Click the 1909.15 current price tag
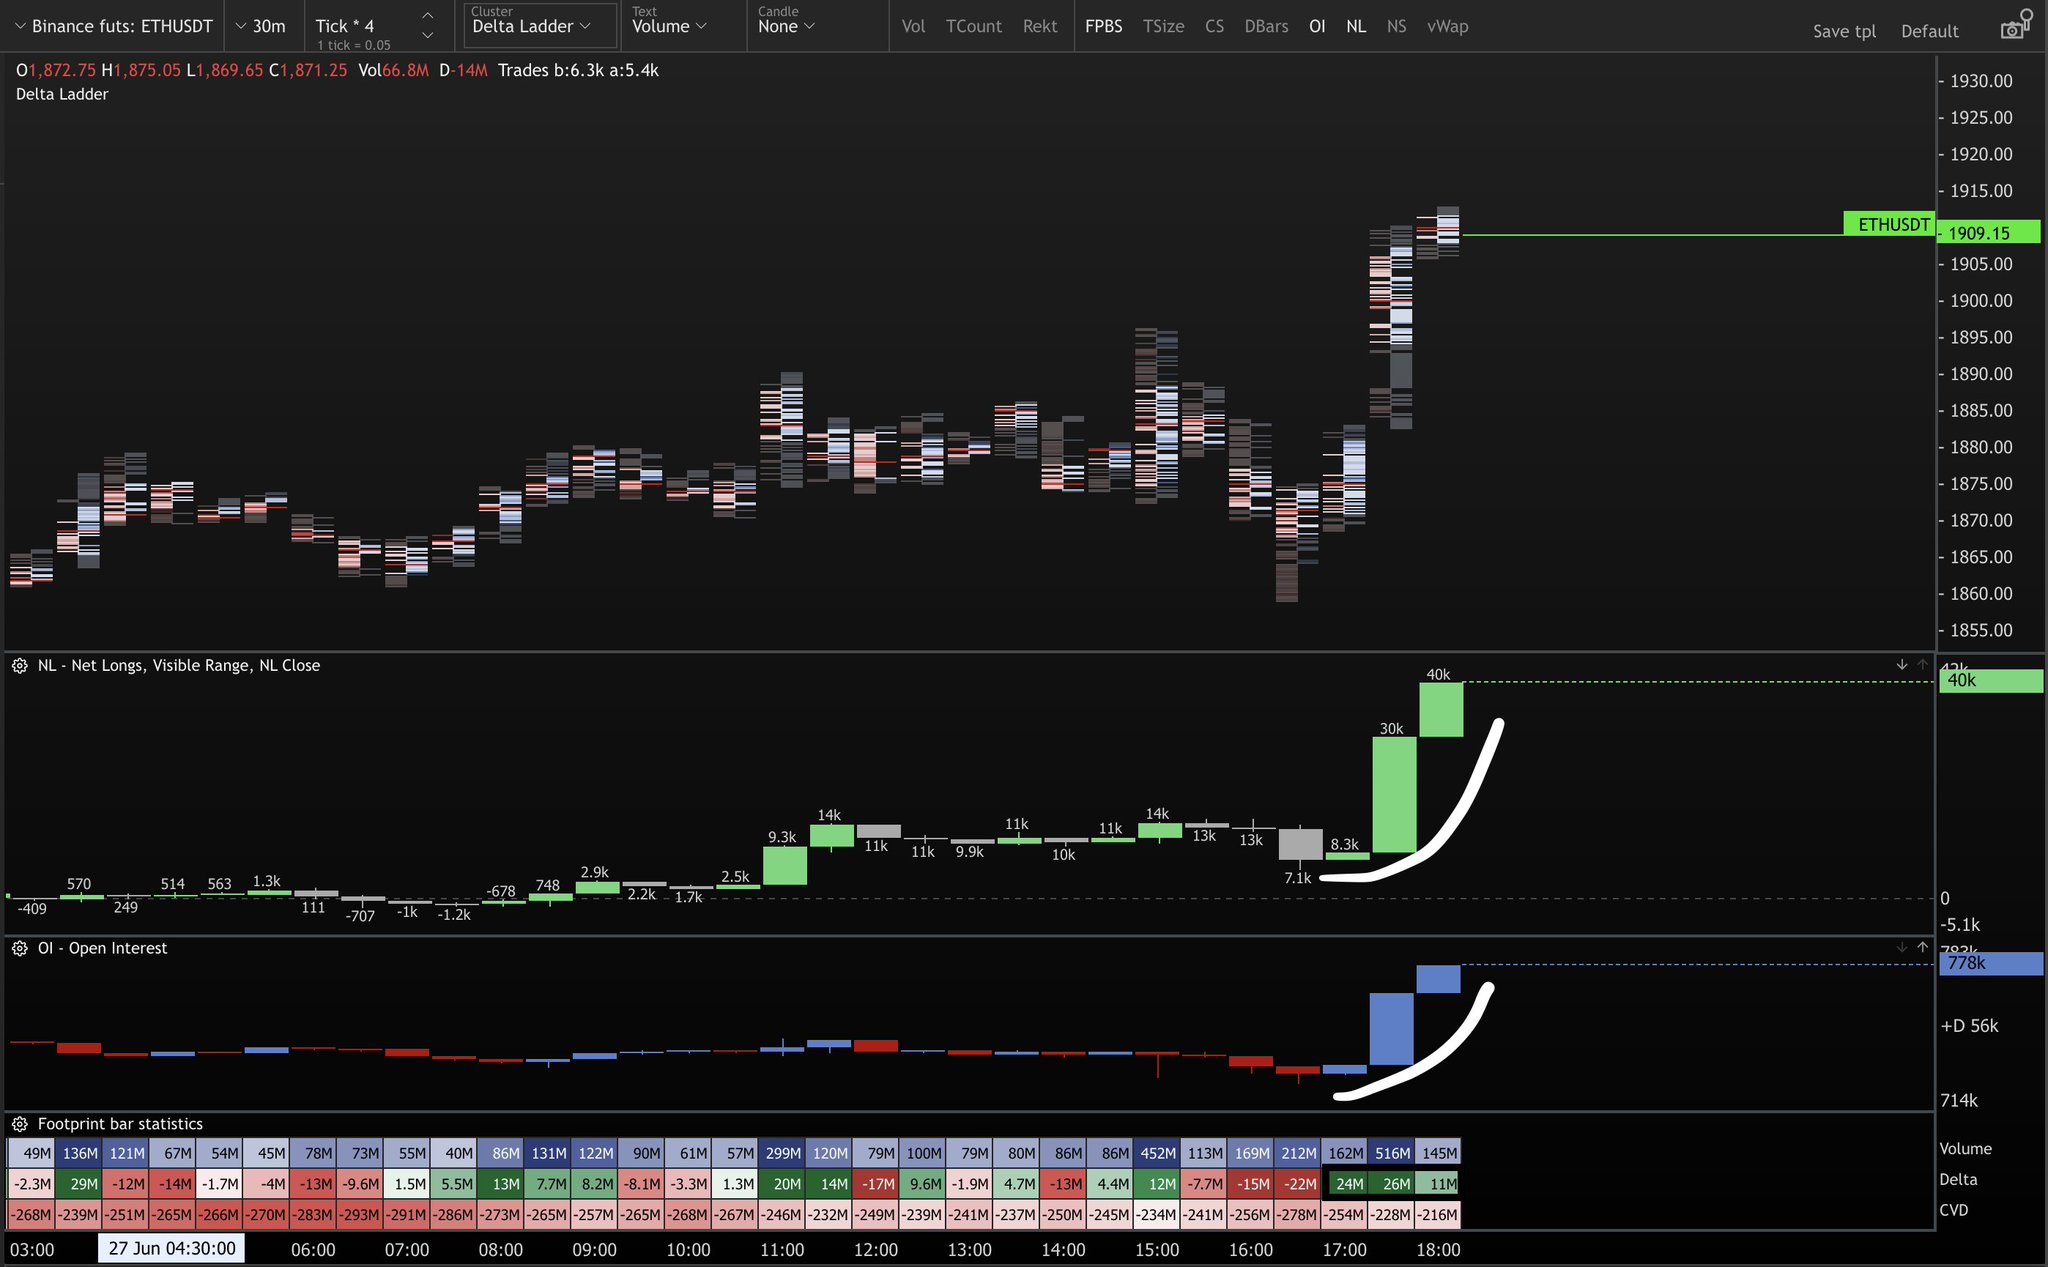Viewport: 2048px width, 1267px height. pos(1988,232)
